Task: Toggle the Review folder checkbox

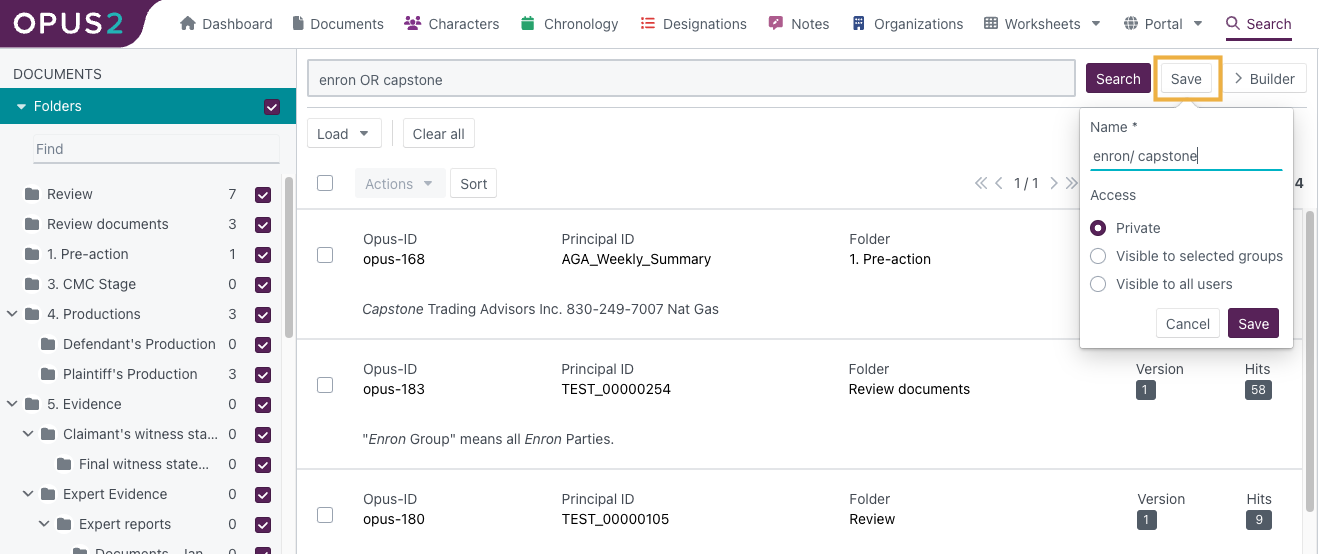Action: tap(263, 194)
